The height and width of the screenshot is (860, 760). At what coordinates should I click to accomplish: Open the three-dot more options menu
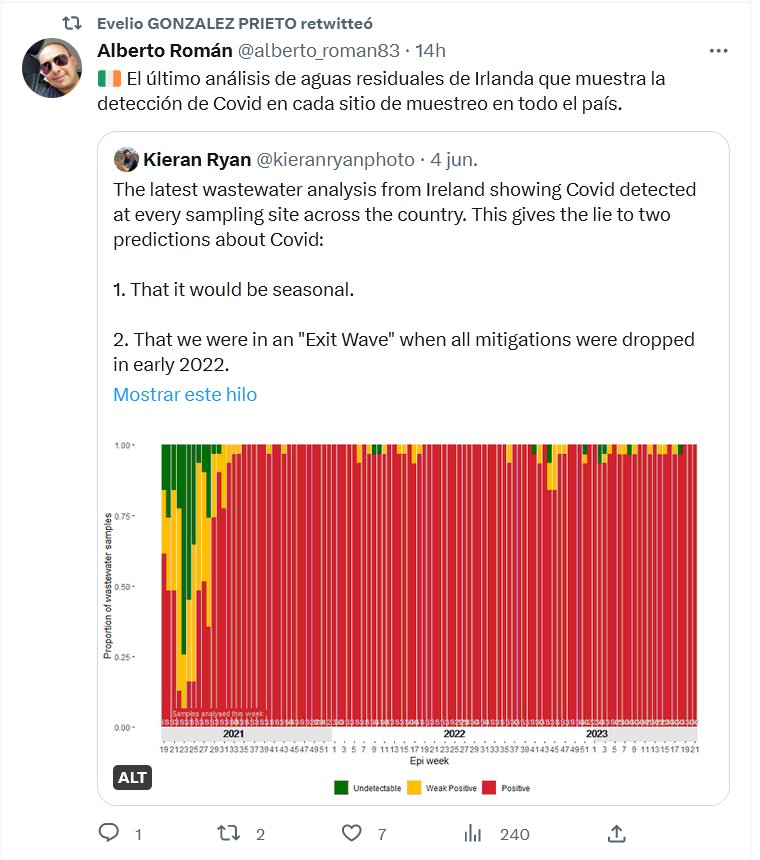click(718, 51)
